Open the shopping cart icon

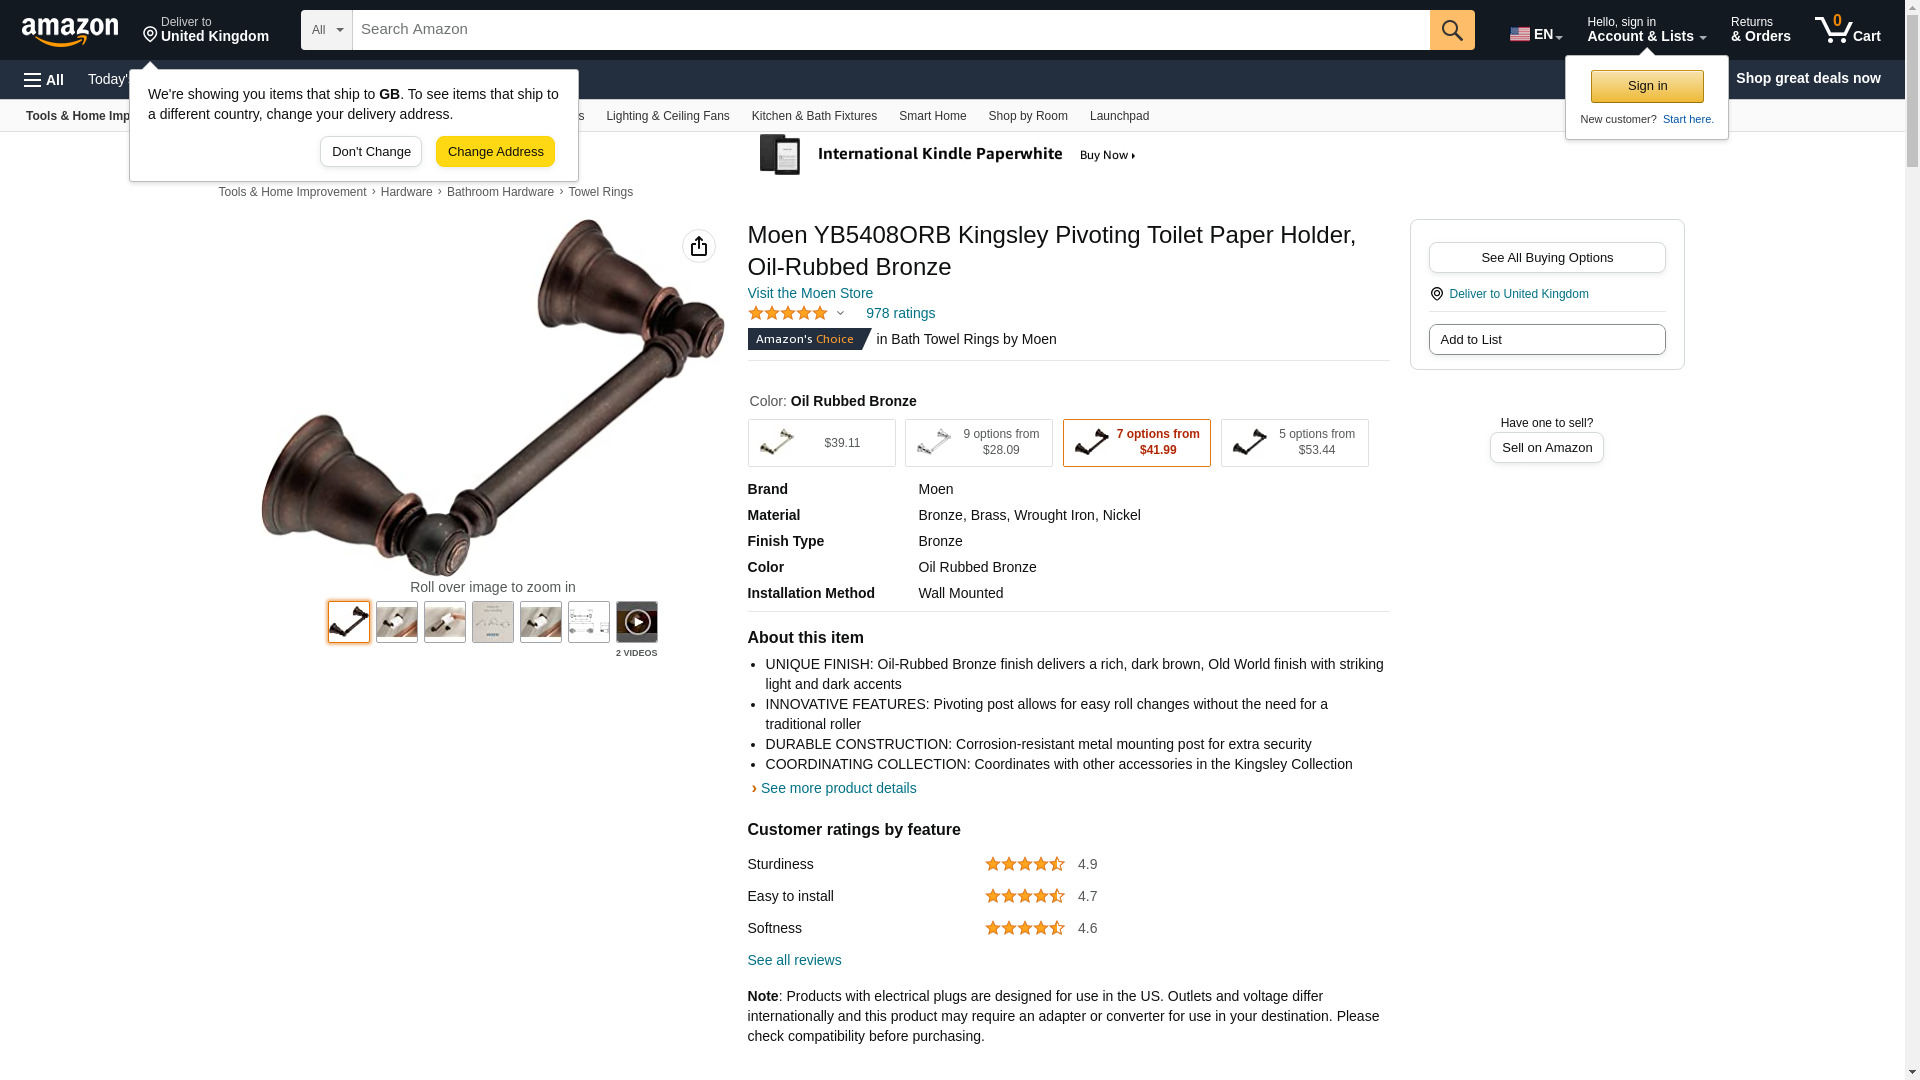(1848, 30)
